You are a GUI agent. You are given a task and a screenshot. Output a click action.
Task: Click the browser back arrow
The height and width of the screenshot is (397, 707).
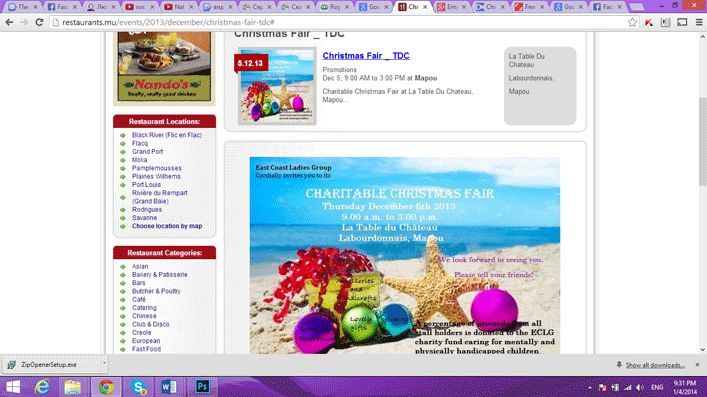pyautogui.click(x=9, y=22)
